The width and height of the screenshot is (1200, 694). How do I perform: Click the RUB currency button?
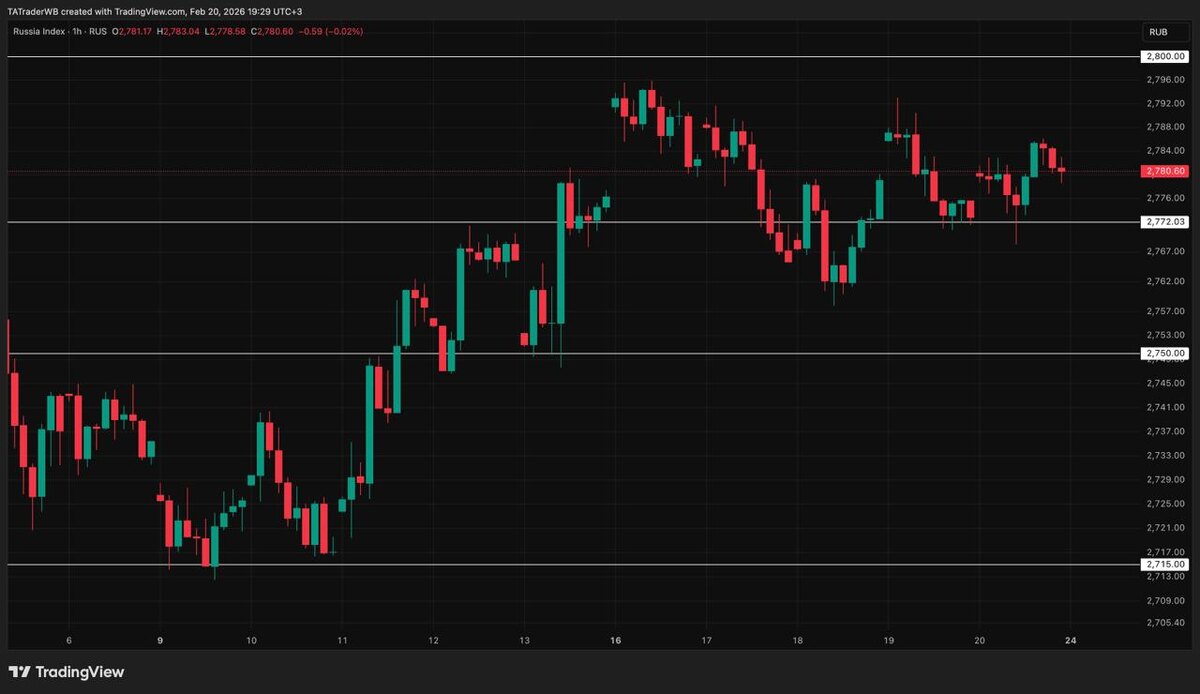coord(1164,32)
